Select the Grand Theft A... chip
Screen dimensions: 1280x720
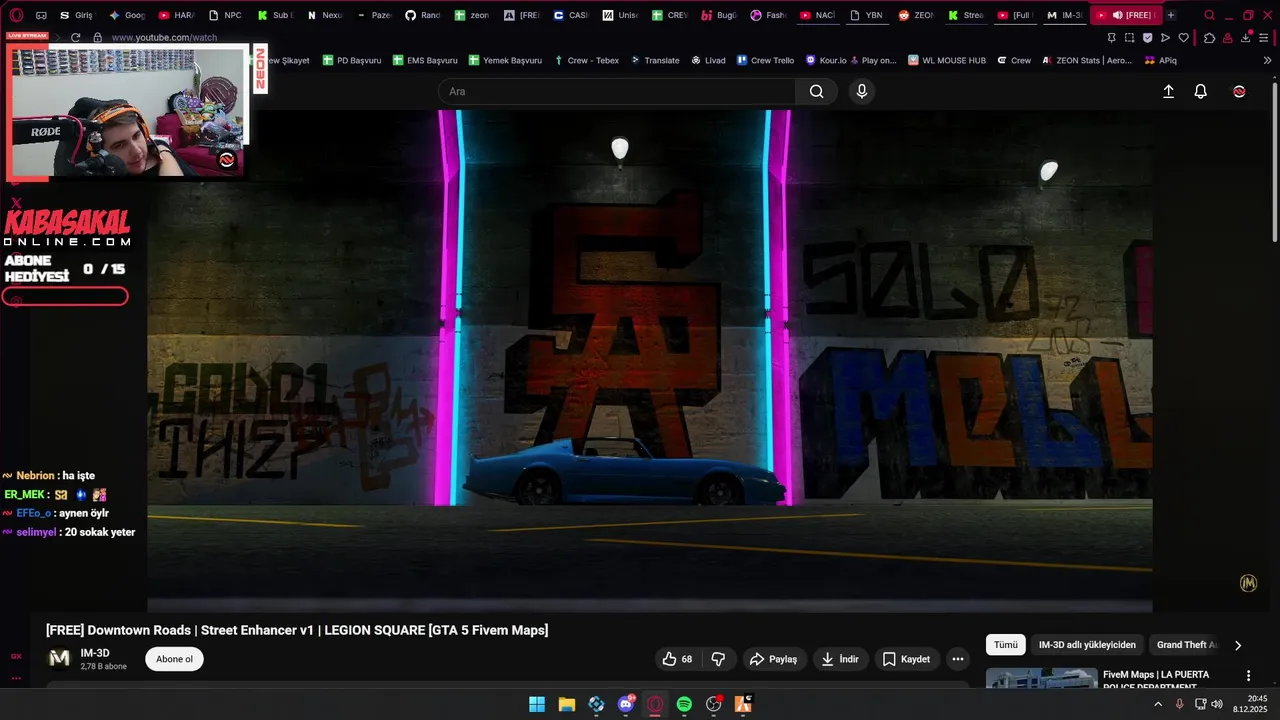click(1187, 645)
